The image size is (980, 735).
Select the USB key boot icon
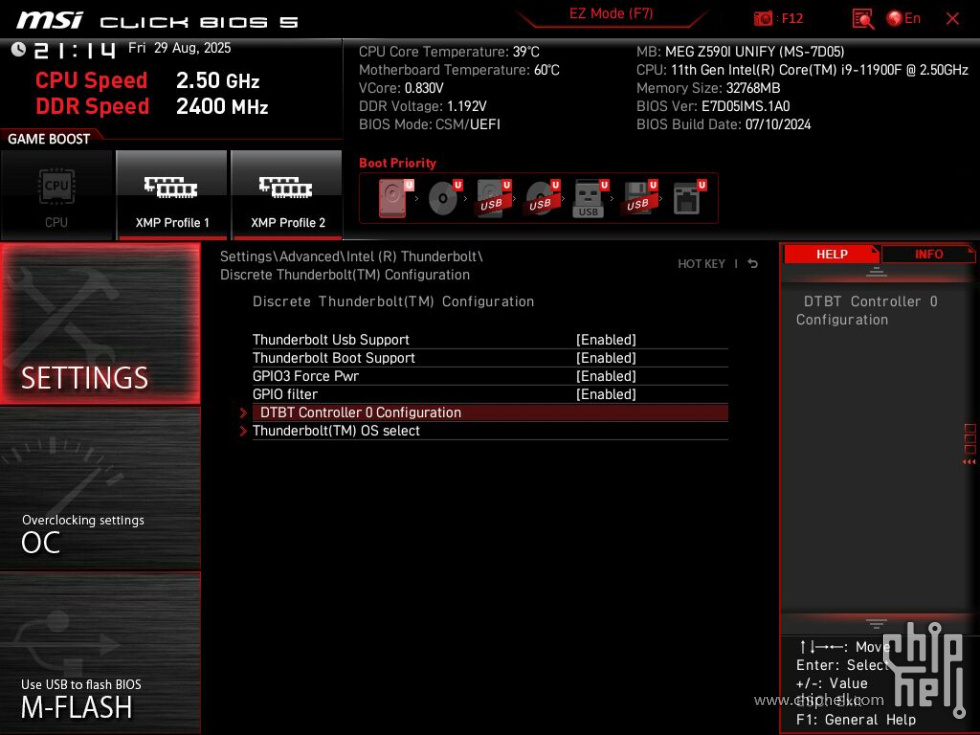click(x=590, y=198)
